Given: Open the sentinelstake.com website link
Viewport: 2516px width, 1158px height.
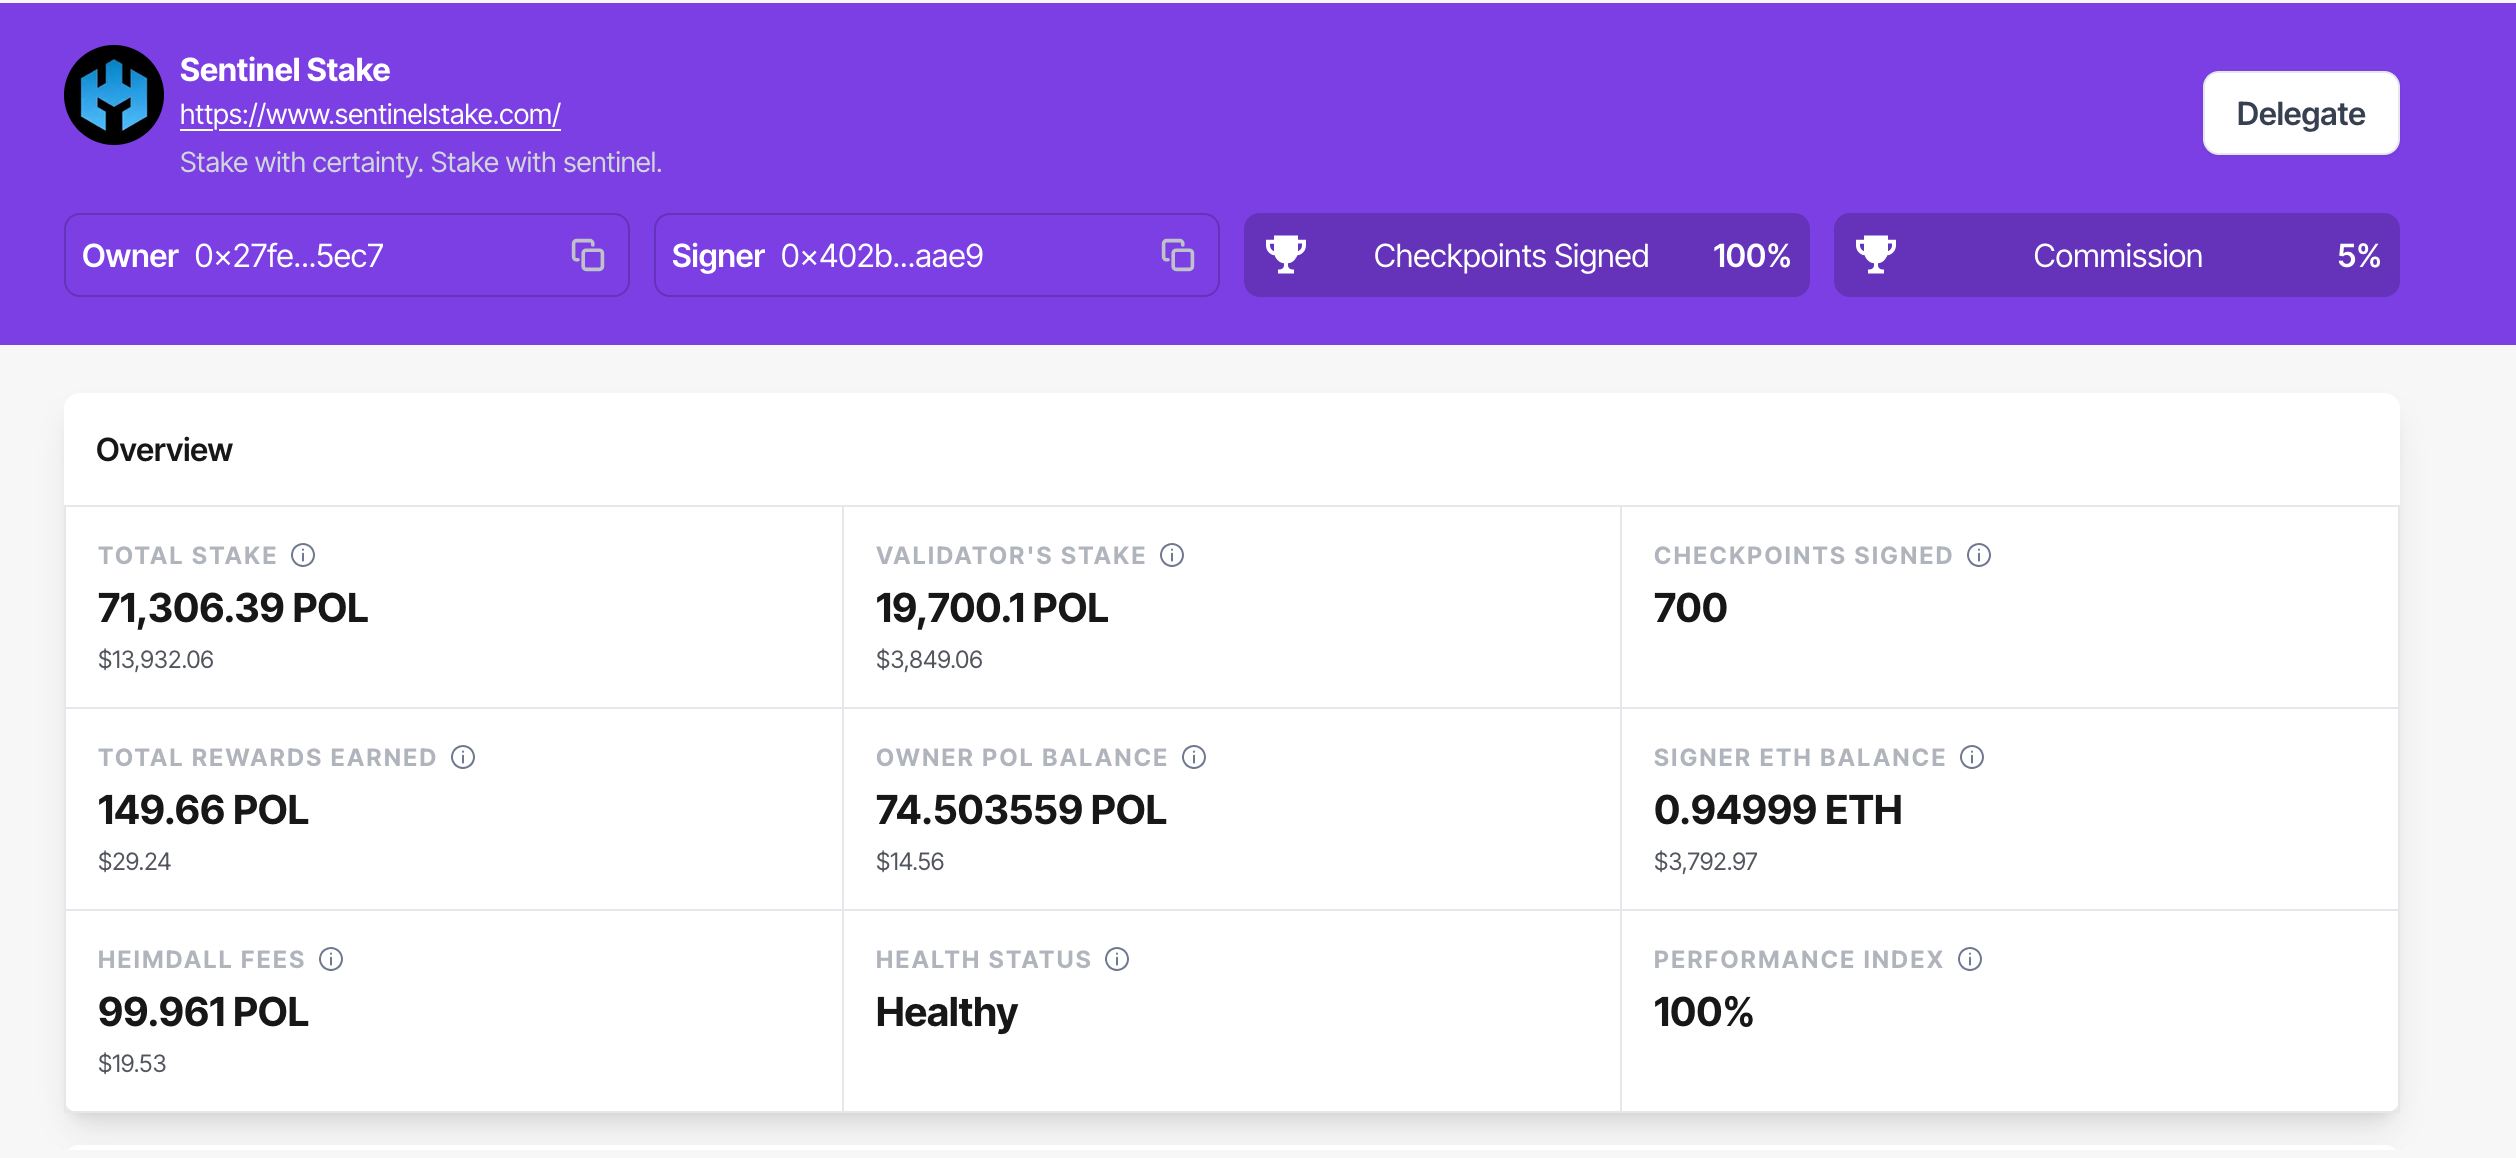Looking at the screenshot, I should [370, 115].
